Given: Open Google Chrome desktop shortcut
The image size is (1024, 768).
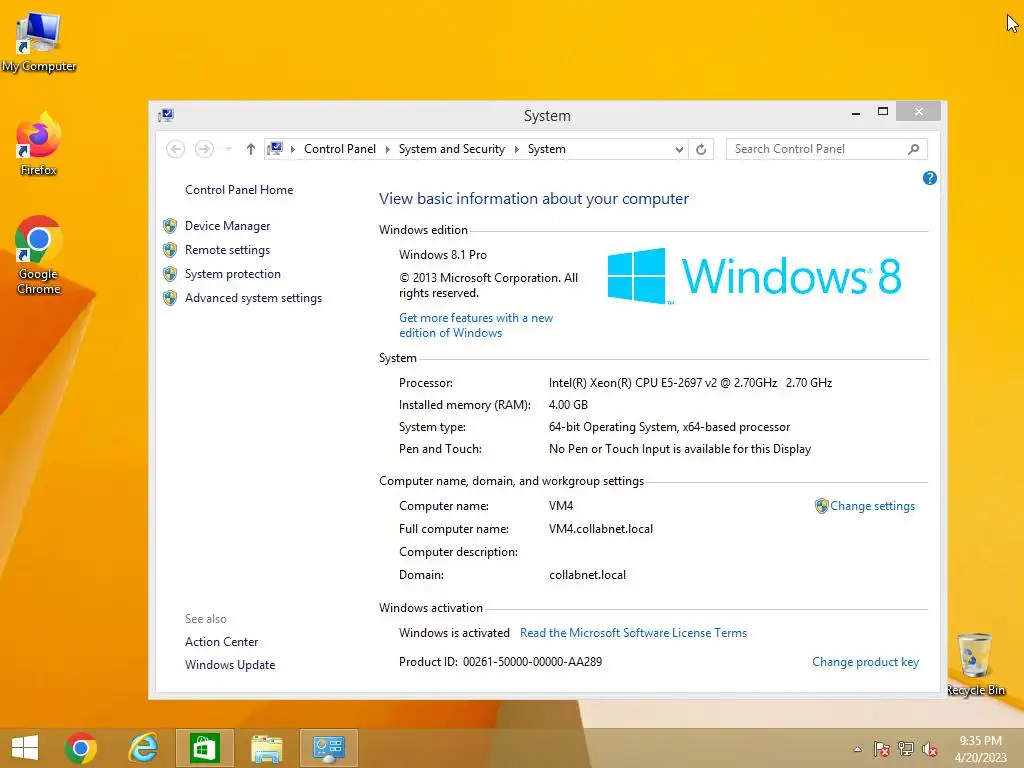Looking at the screenshot, I should [39, 255].
